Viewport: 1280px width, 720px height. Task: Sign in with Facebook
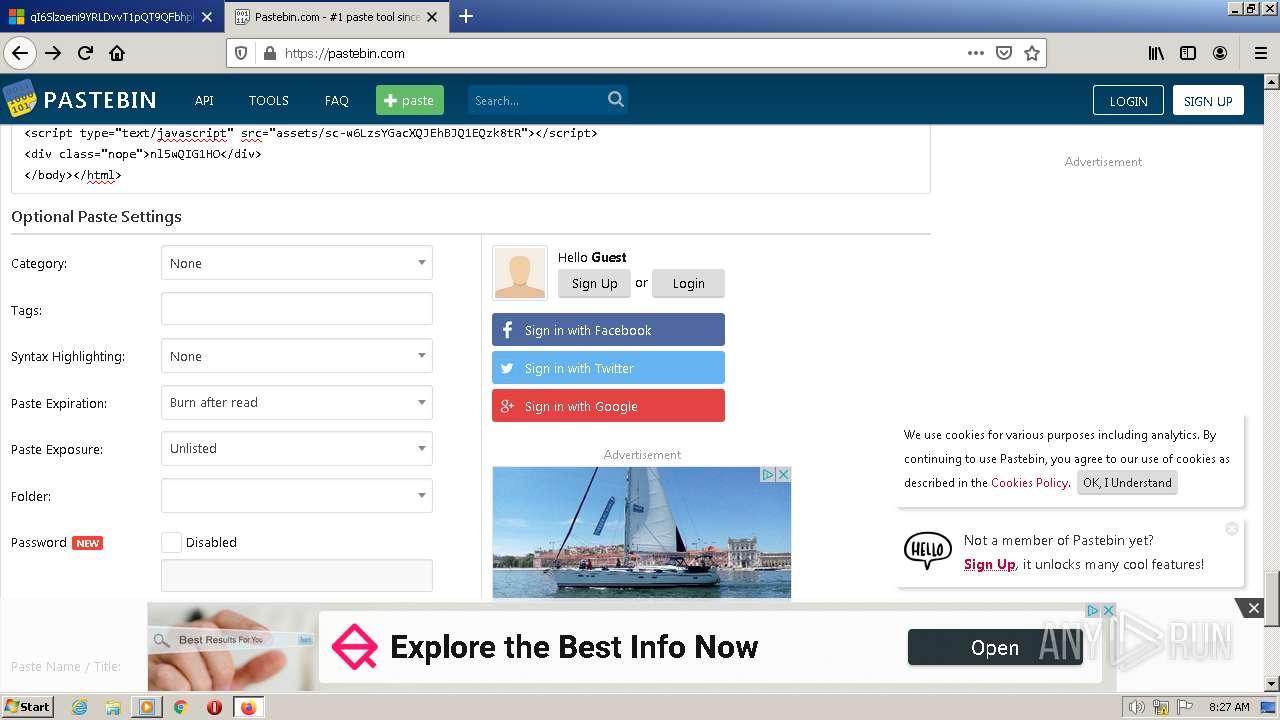pos(608,330)
